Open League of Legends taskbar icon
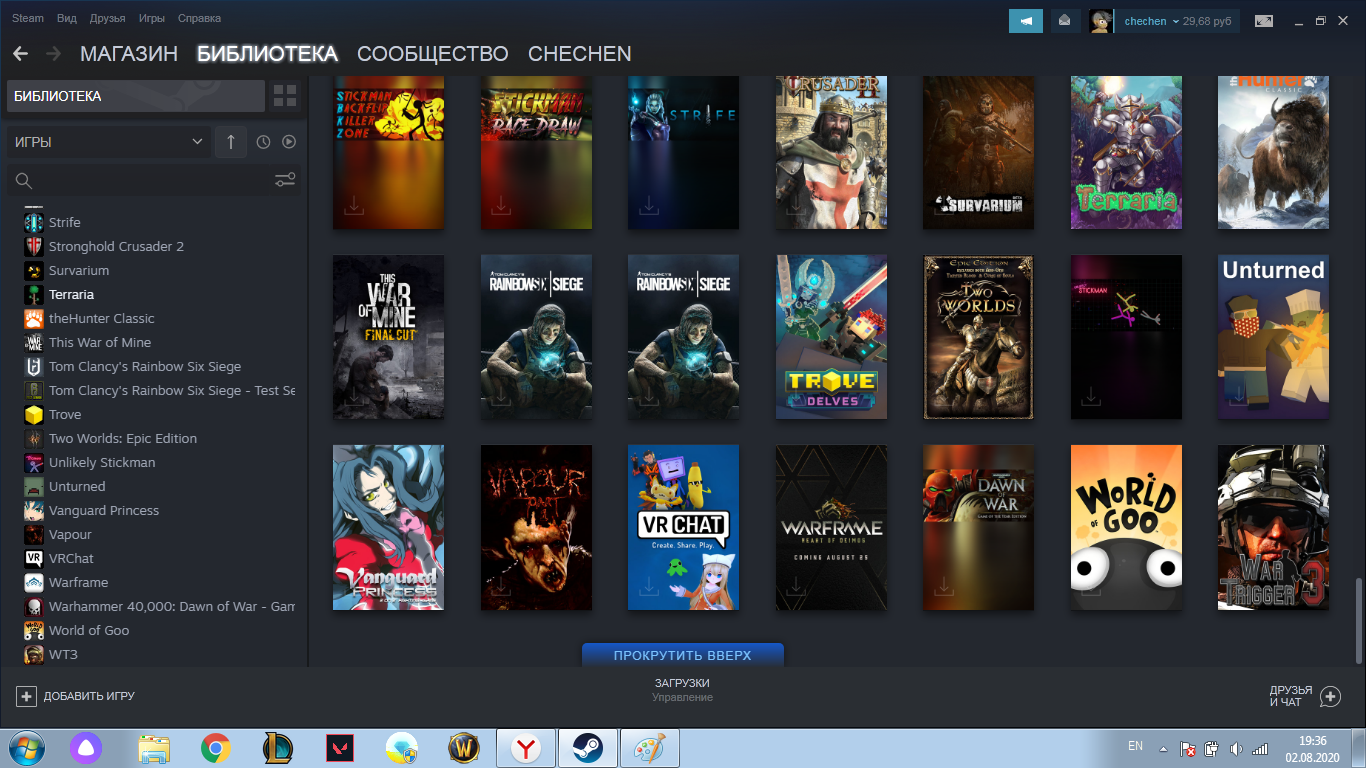The width and height of the screenshot is (1366, 768). pyautogui.click(x=277, y=748)
